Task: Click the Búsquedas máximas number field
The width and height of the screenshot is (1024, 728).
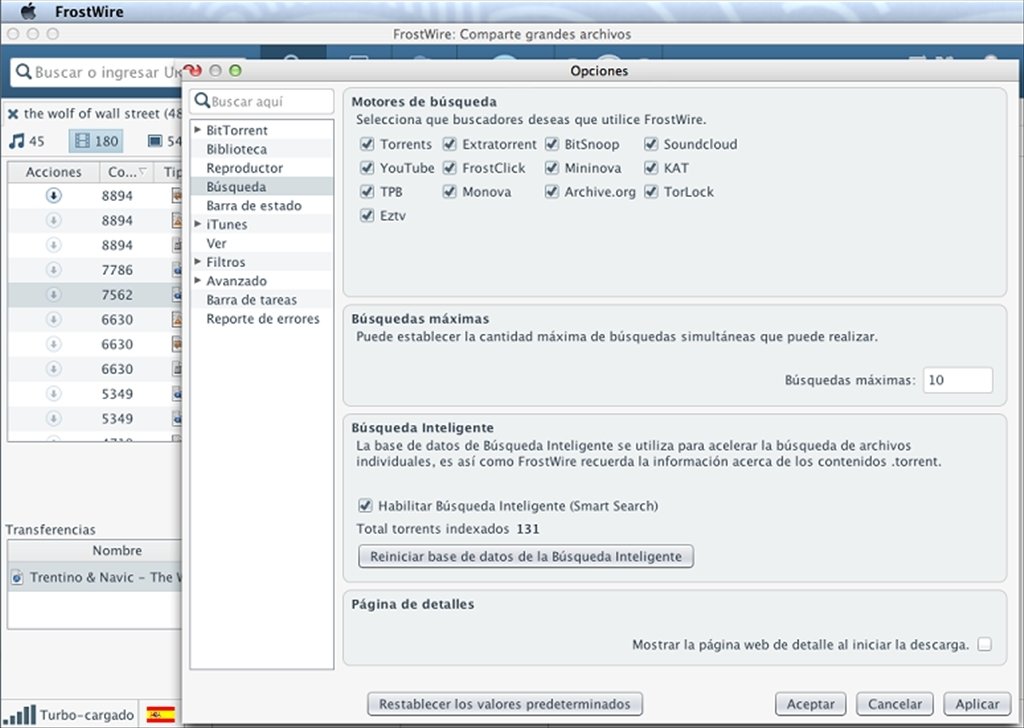Action: (957, 380)
